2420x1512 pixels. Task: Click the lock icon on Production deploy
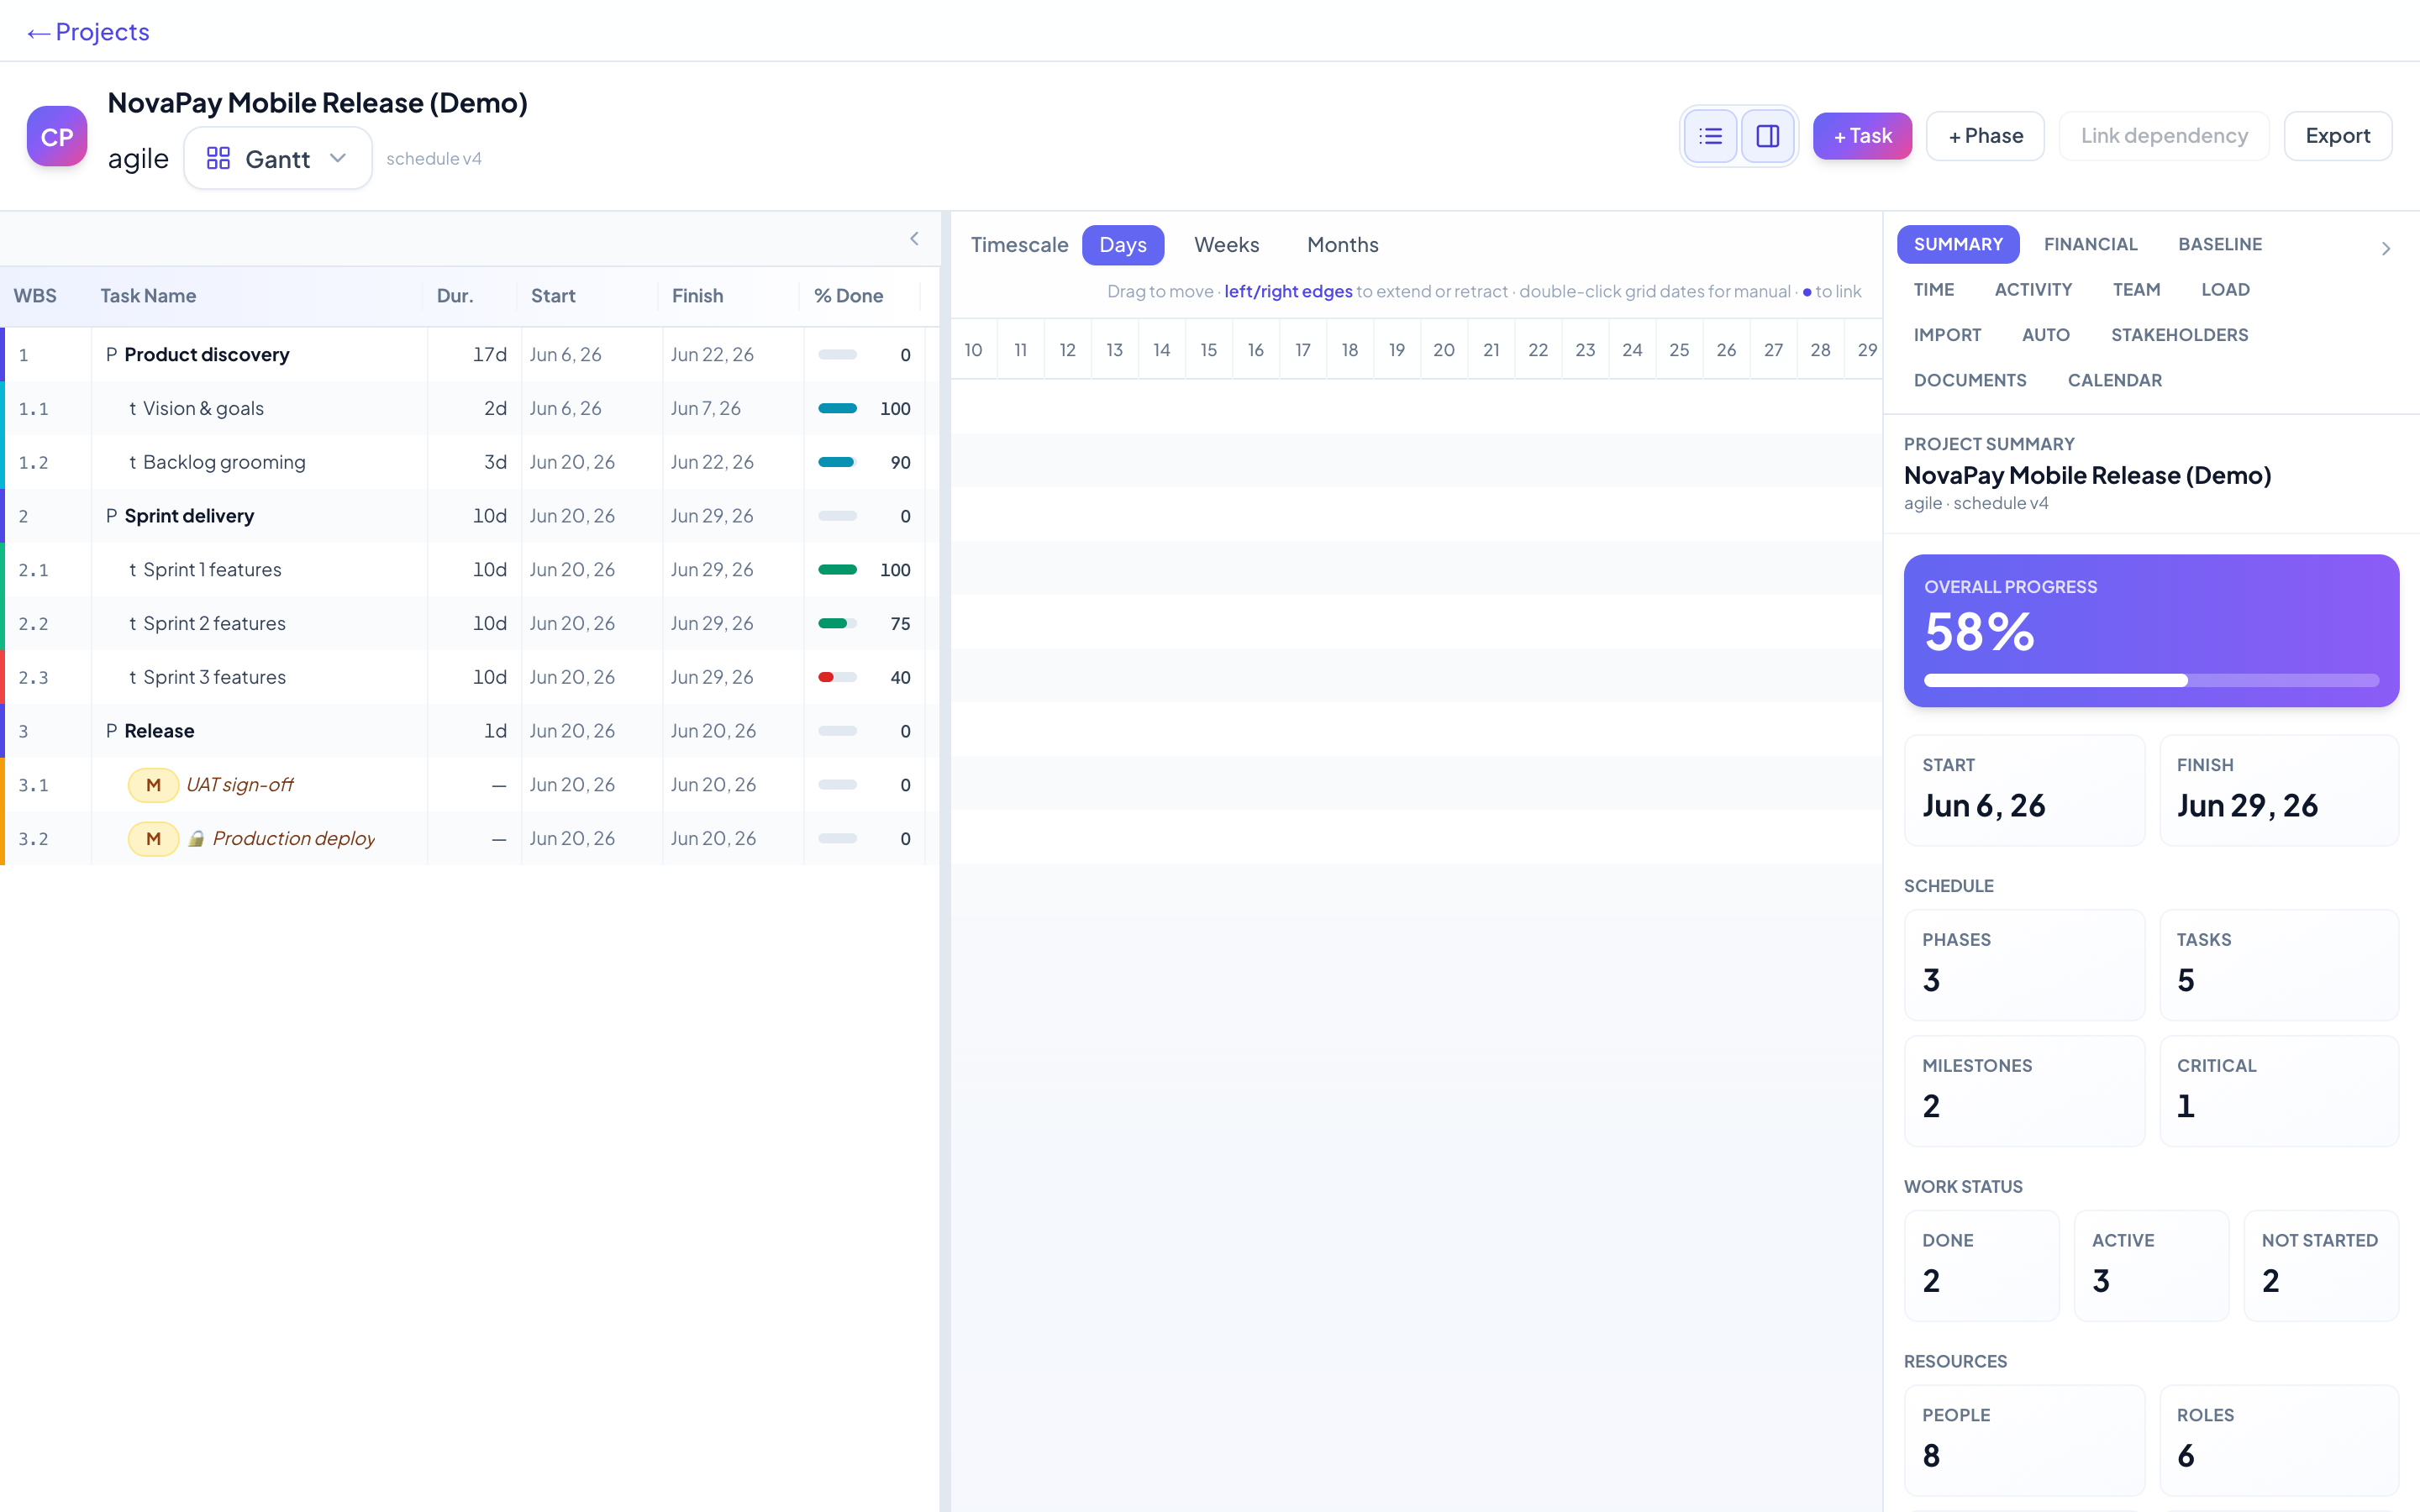197,839
